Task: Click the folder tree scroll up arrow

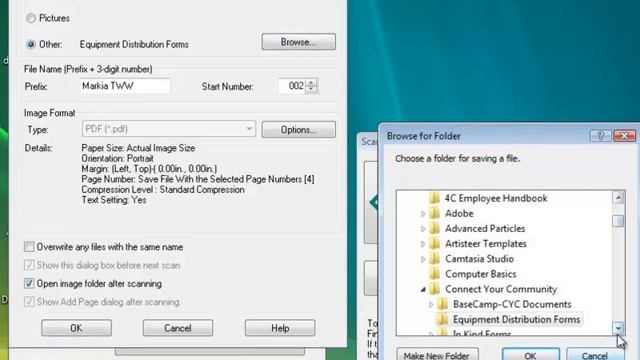Action: coord(618,198)
